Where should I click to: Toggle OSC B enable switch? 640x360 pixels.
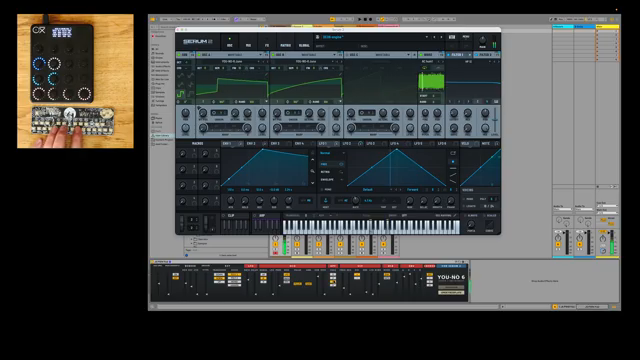tap(273, 55)
